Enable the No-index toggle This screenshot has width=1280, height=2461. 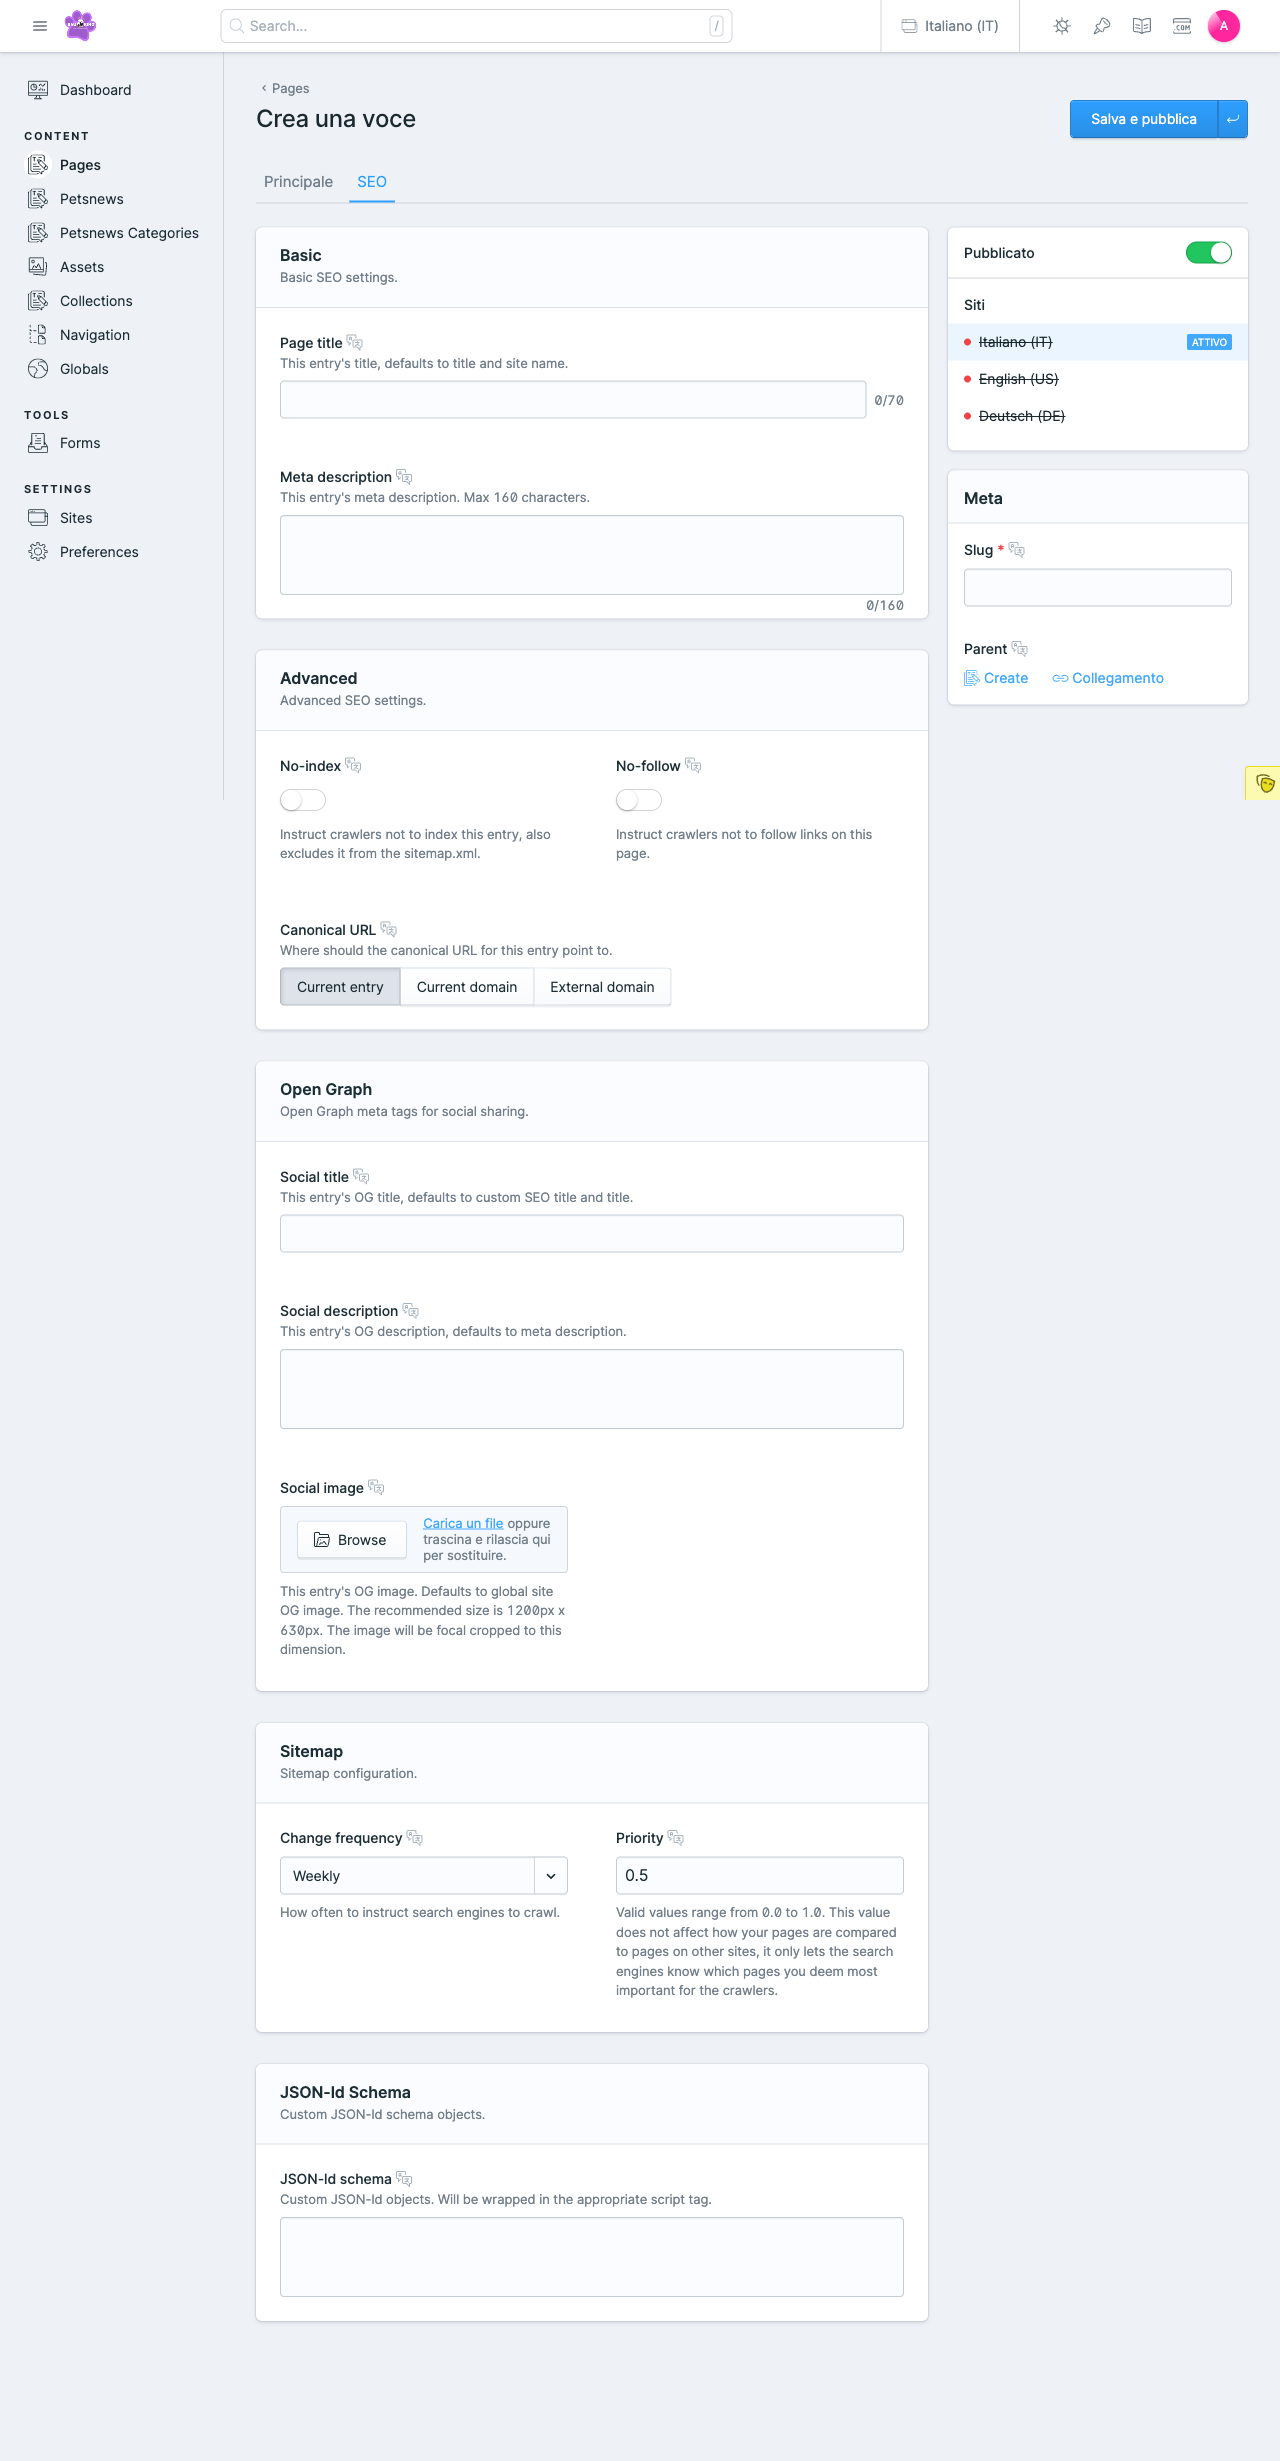[303, 800]
